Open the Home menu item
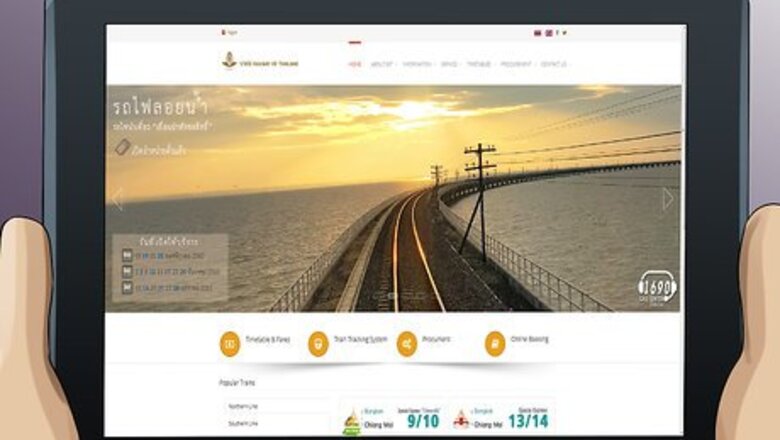The image size is (780, 440). coord(355,63)
